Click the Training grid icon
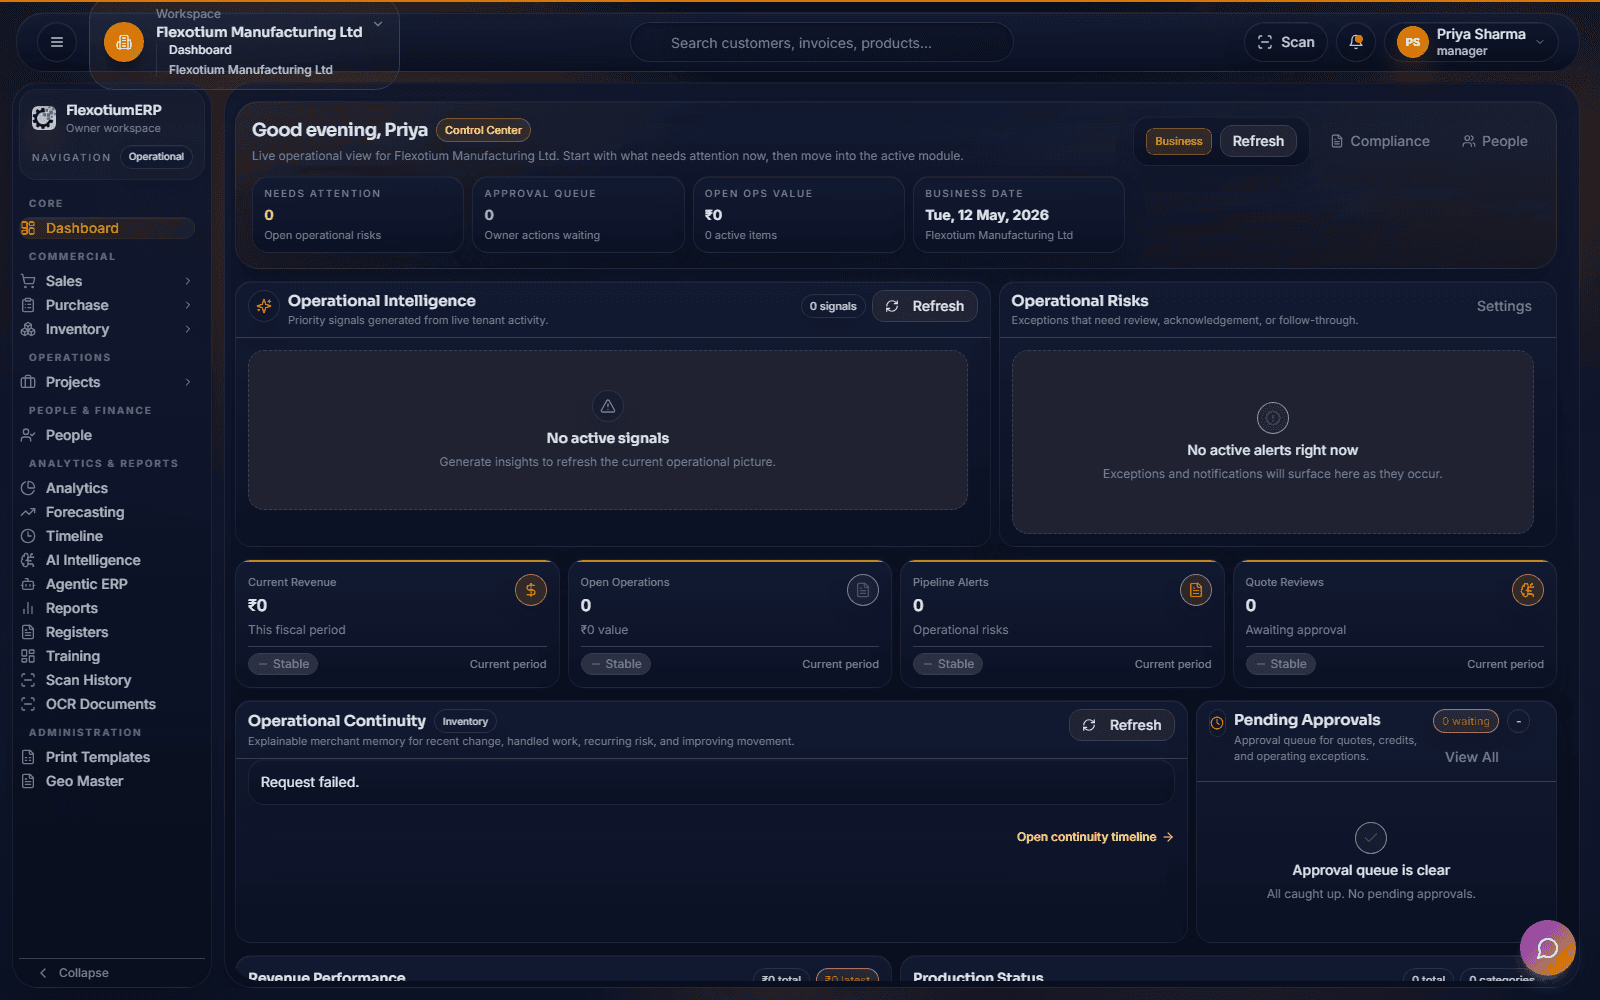This screenshot has height=1000, width=1600. 28,656
